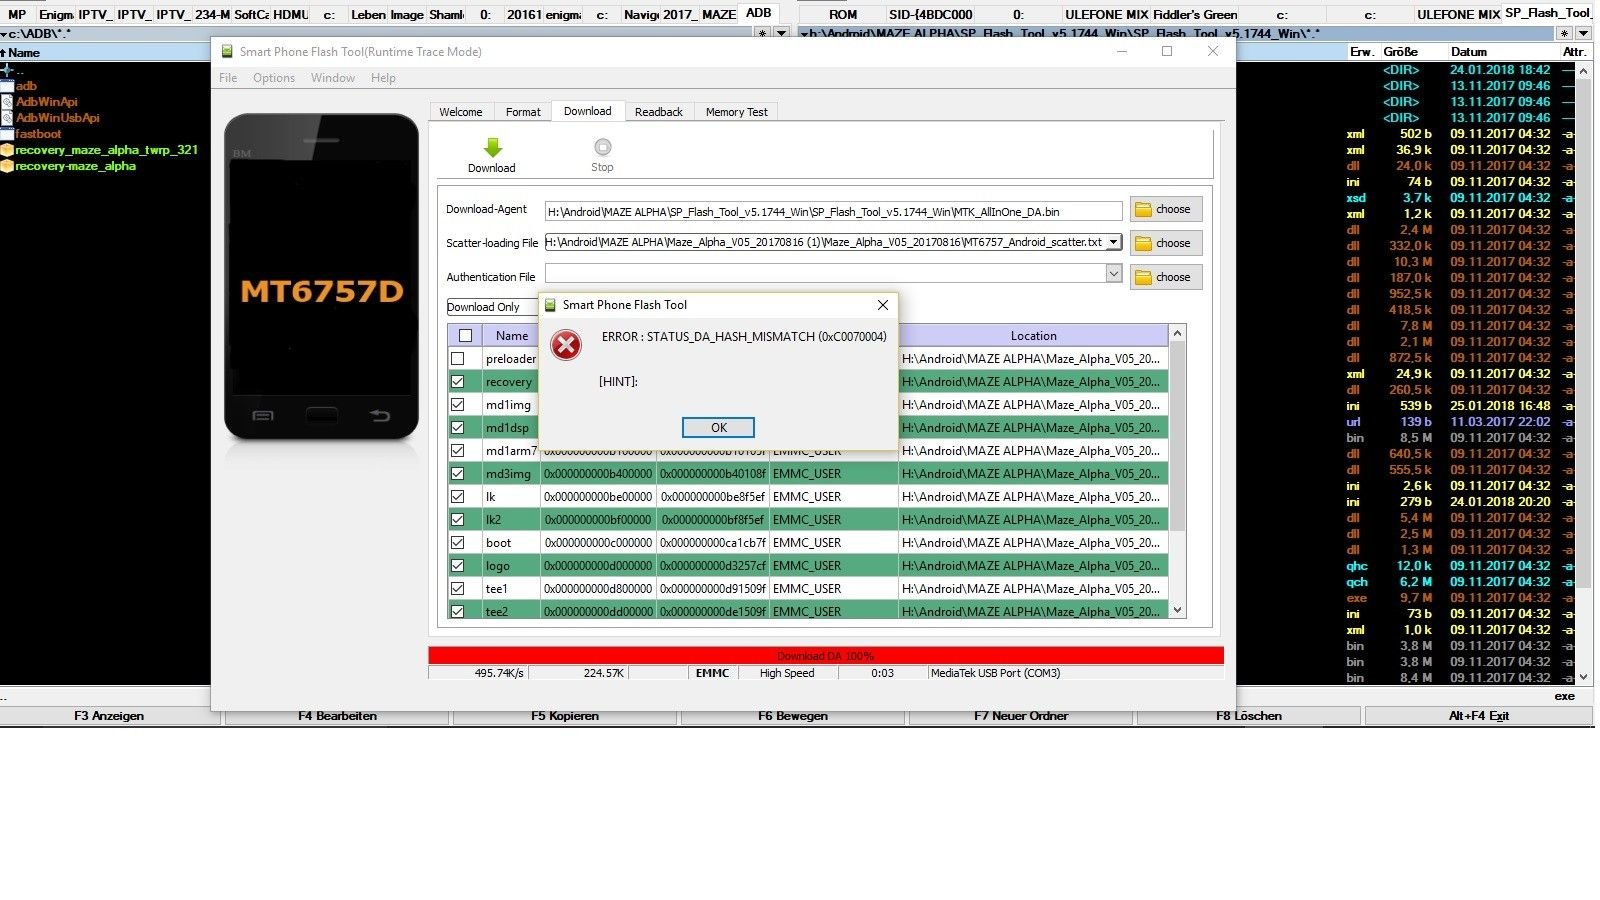The image size is (1600, 900).
Task: Switch to the Welcome tab
Action: [461, 112]
